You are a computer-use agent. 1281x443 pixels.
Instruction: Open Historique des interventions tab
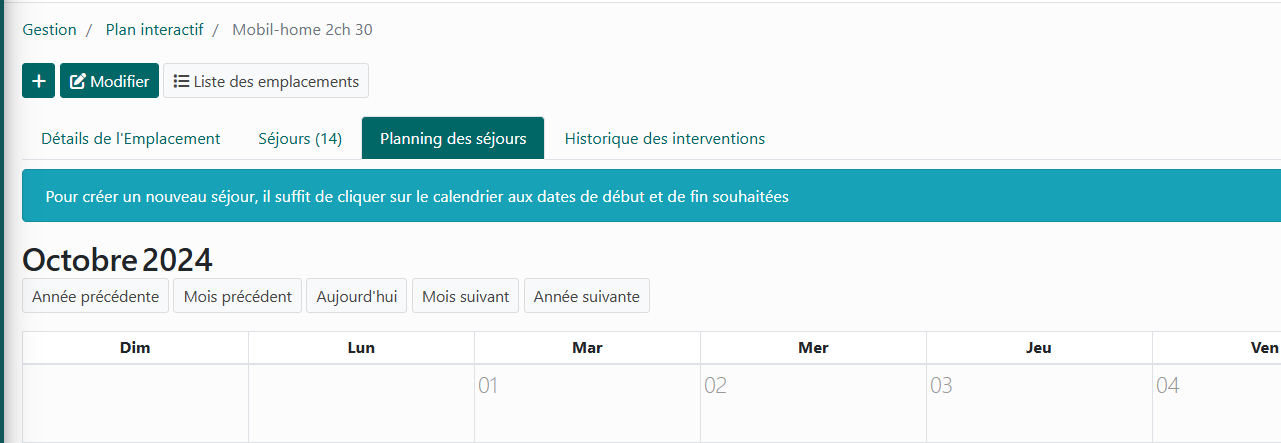665,139
